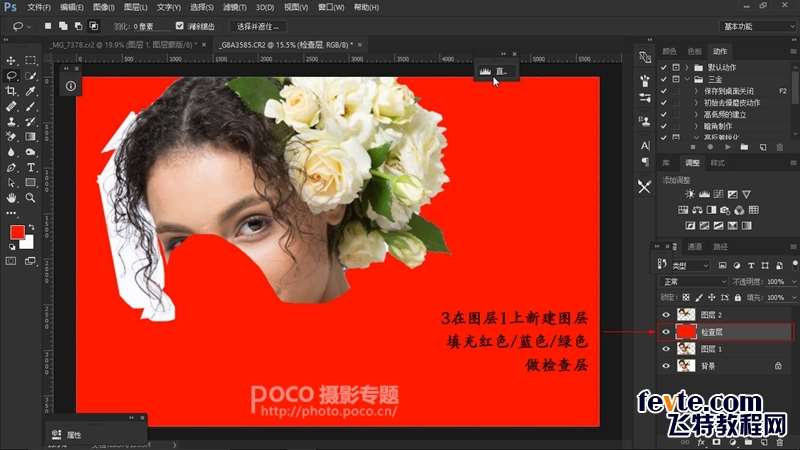Select the Crop tool
800x450 pixels.
pyautogui.click(x=11, y=91)
